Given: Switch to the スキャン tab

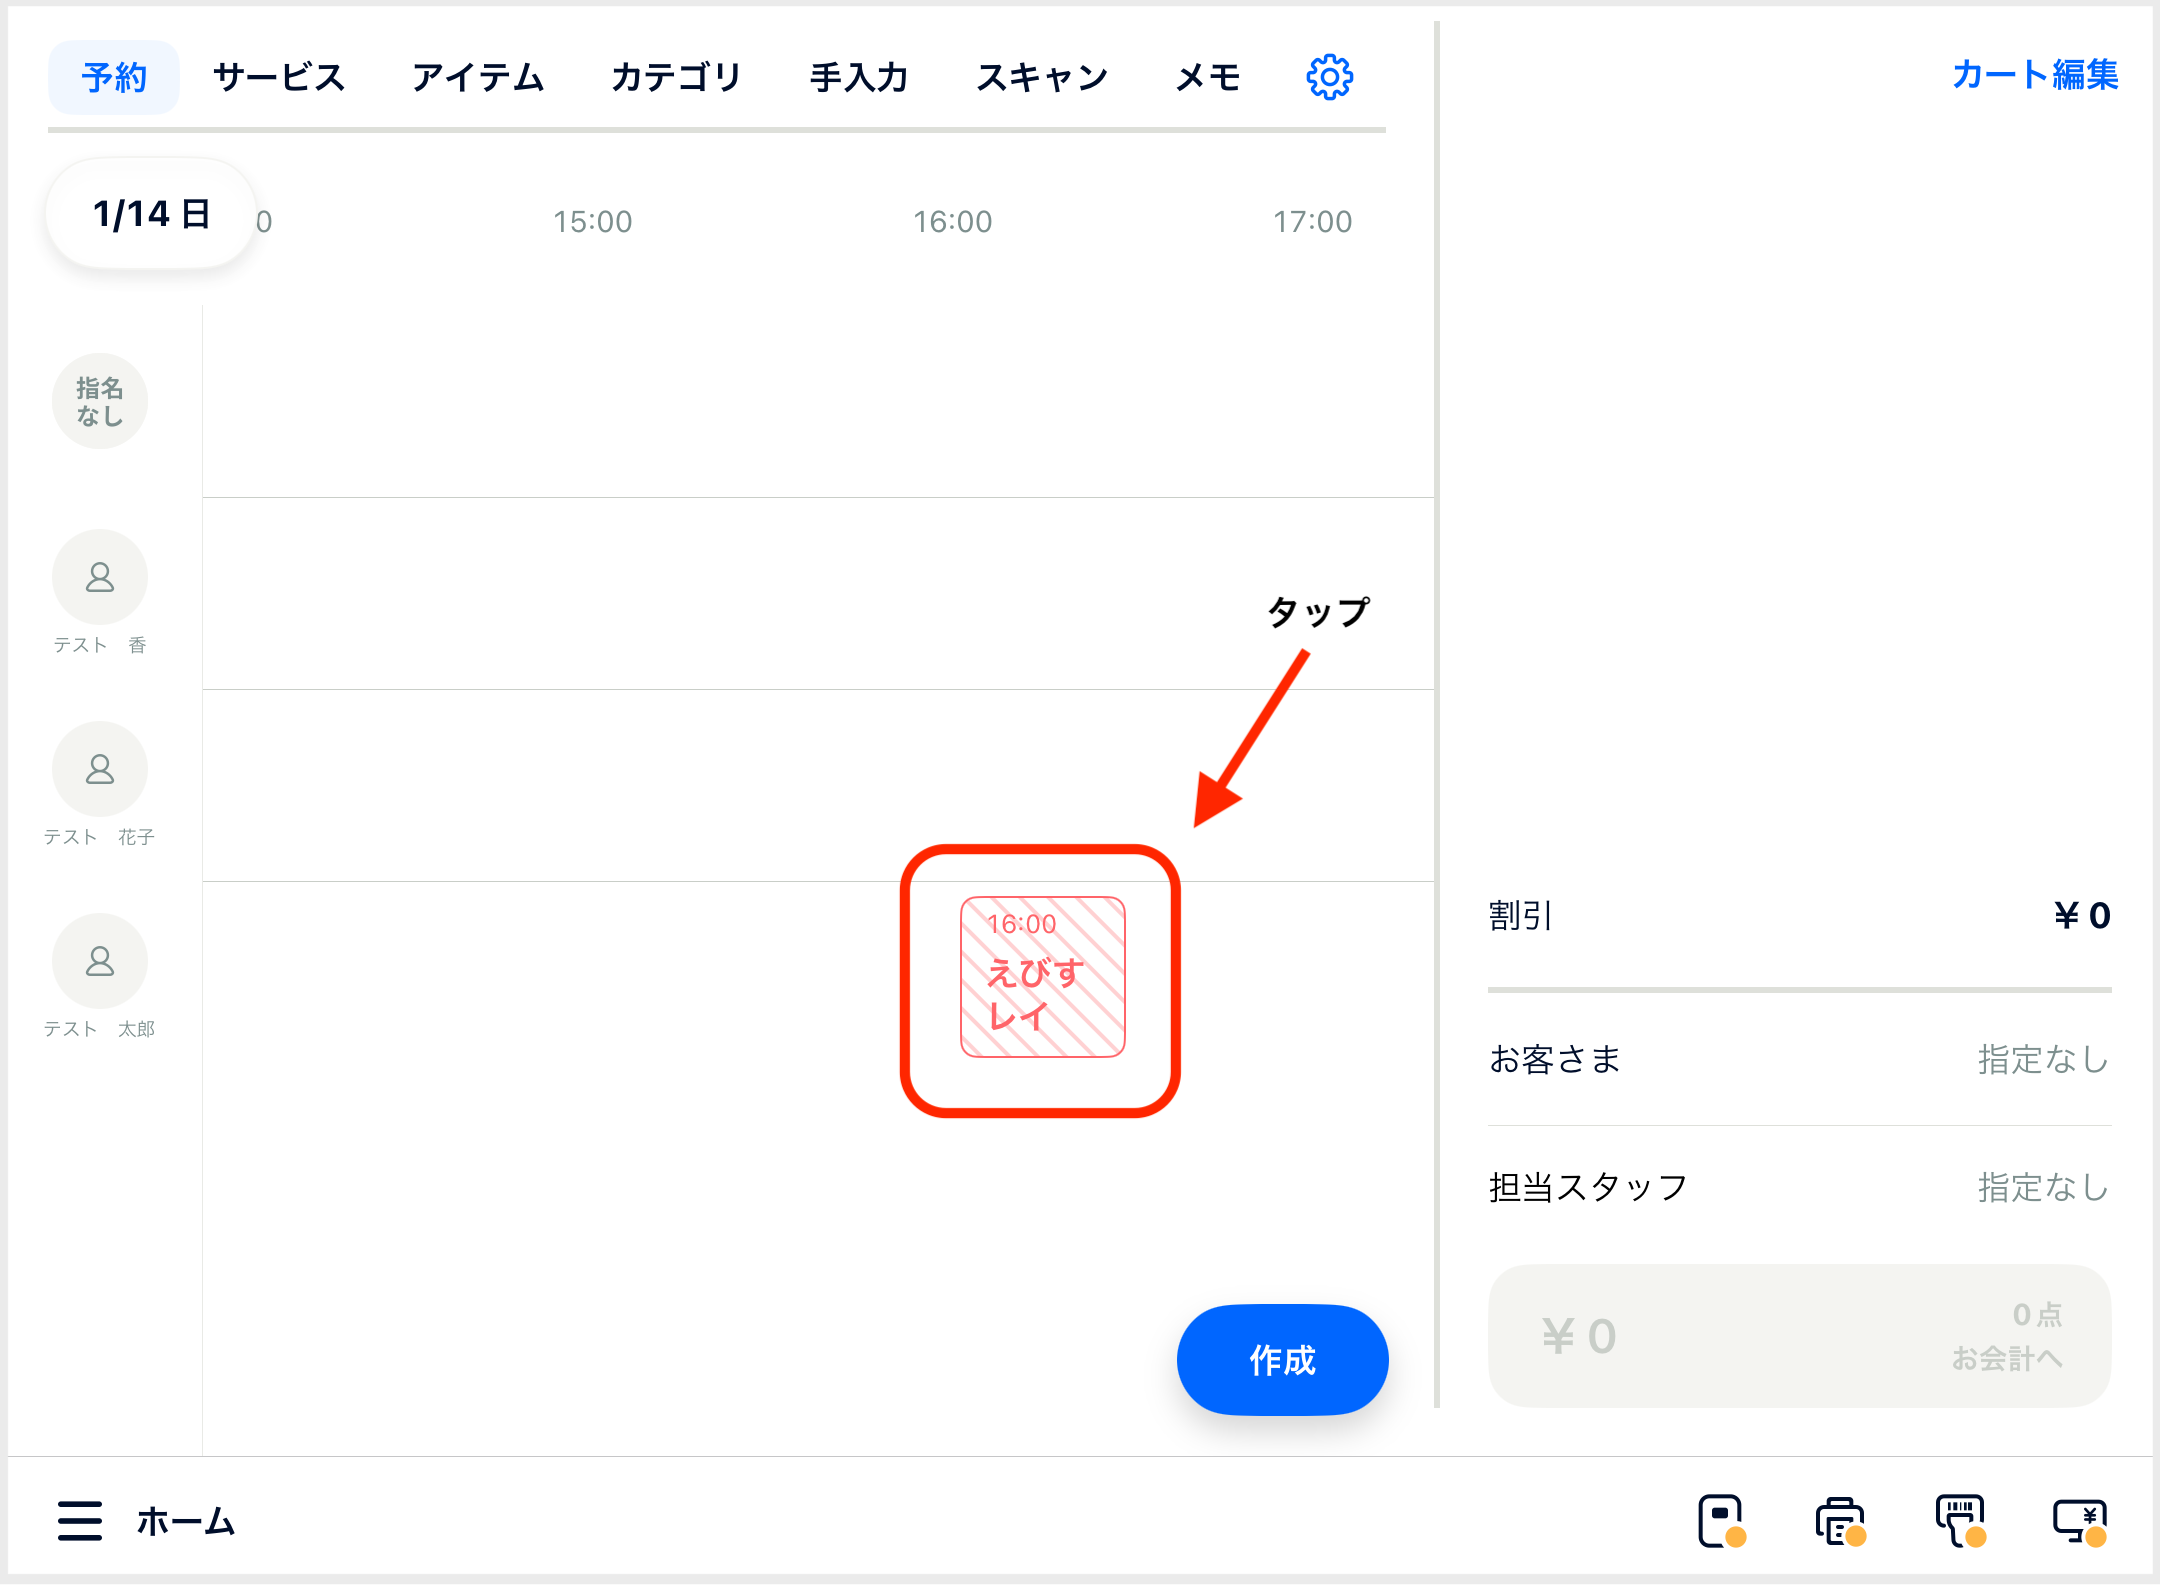Looking at the screenshot, I should [1042, 77].
